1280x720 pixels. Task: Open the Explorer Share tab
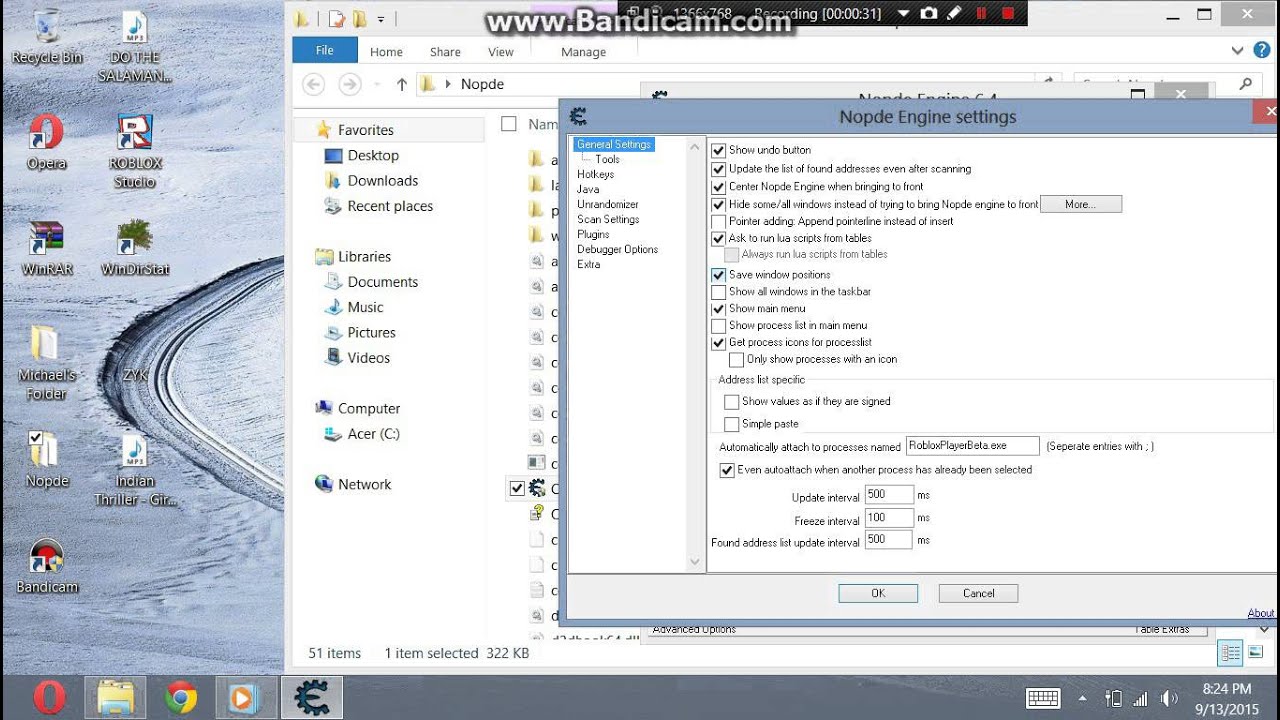445,52
